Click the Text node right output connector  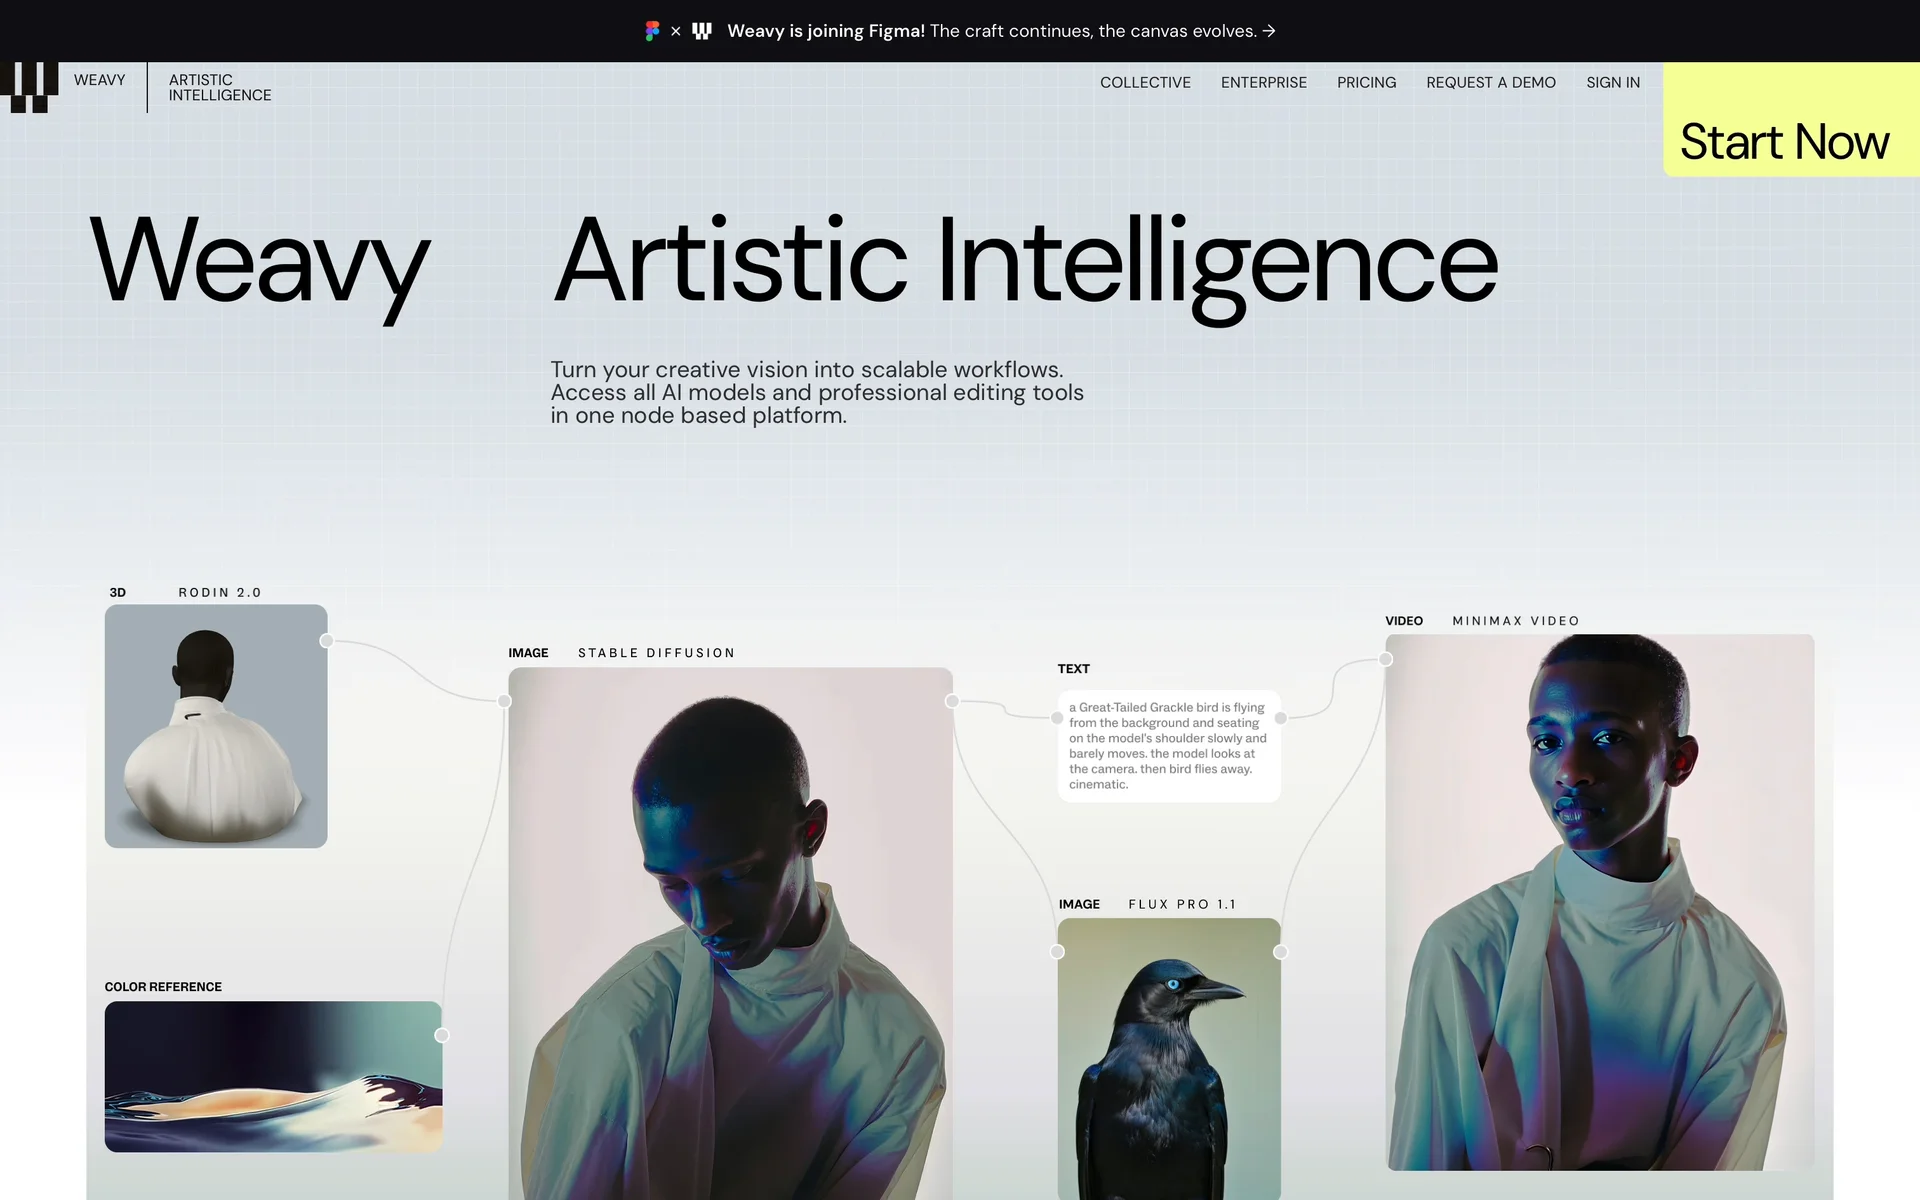click(x=1281, y=718)
